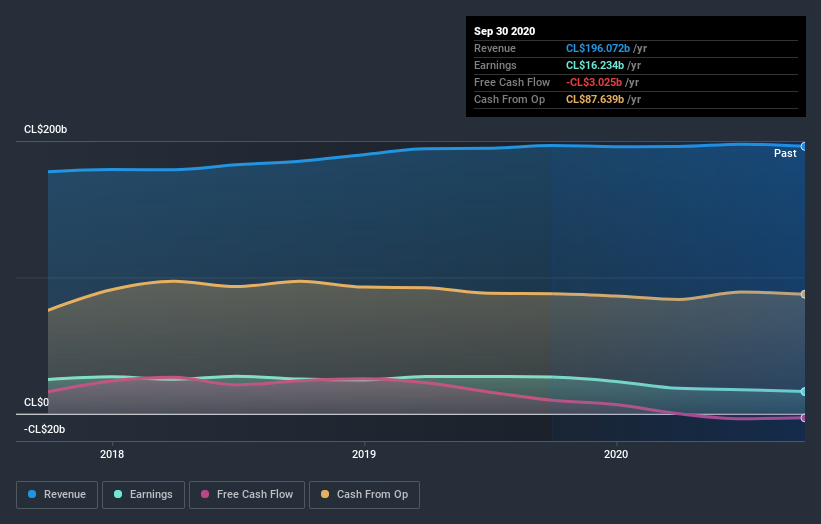Click the Sep 30 2020 tooltip date
This screenshot has height=524, width=821.
(504, 31)
